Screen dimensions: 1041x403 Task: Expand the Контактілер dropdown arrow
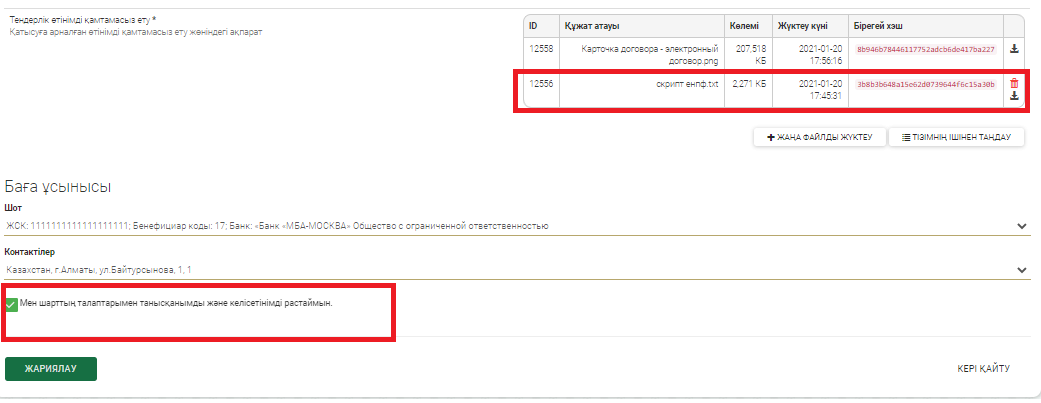point(1021,270)
